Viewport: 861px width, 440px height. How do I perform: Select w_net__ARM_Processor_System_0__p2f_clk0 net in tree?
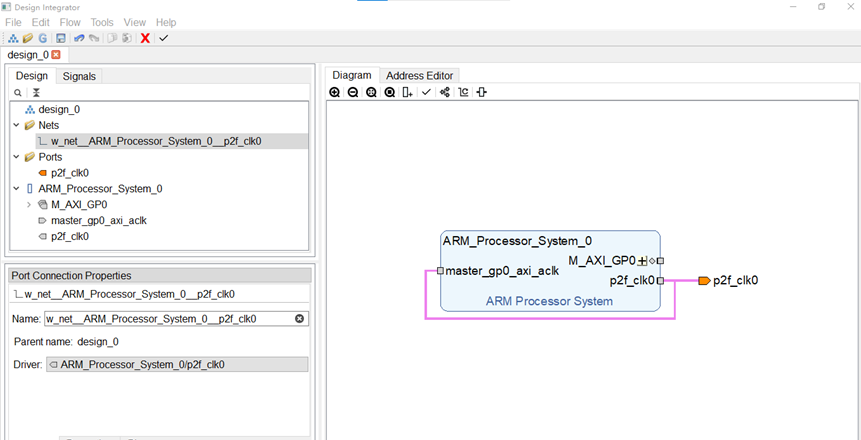156,141
